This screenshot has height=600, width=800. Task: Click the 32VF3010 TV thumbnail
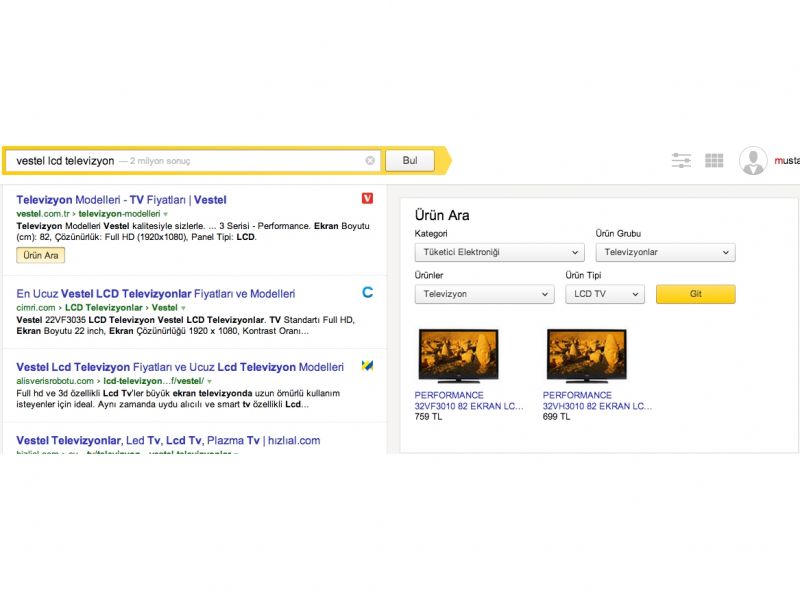pyautogui.click(x=458, y=356)
